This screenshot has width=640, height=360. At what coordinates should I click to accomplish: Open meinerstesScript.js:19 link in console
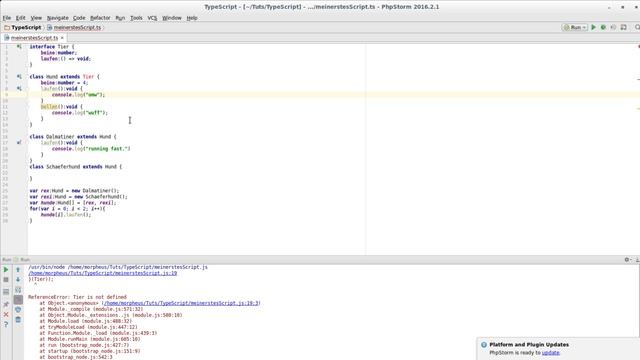coord(103,273)
